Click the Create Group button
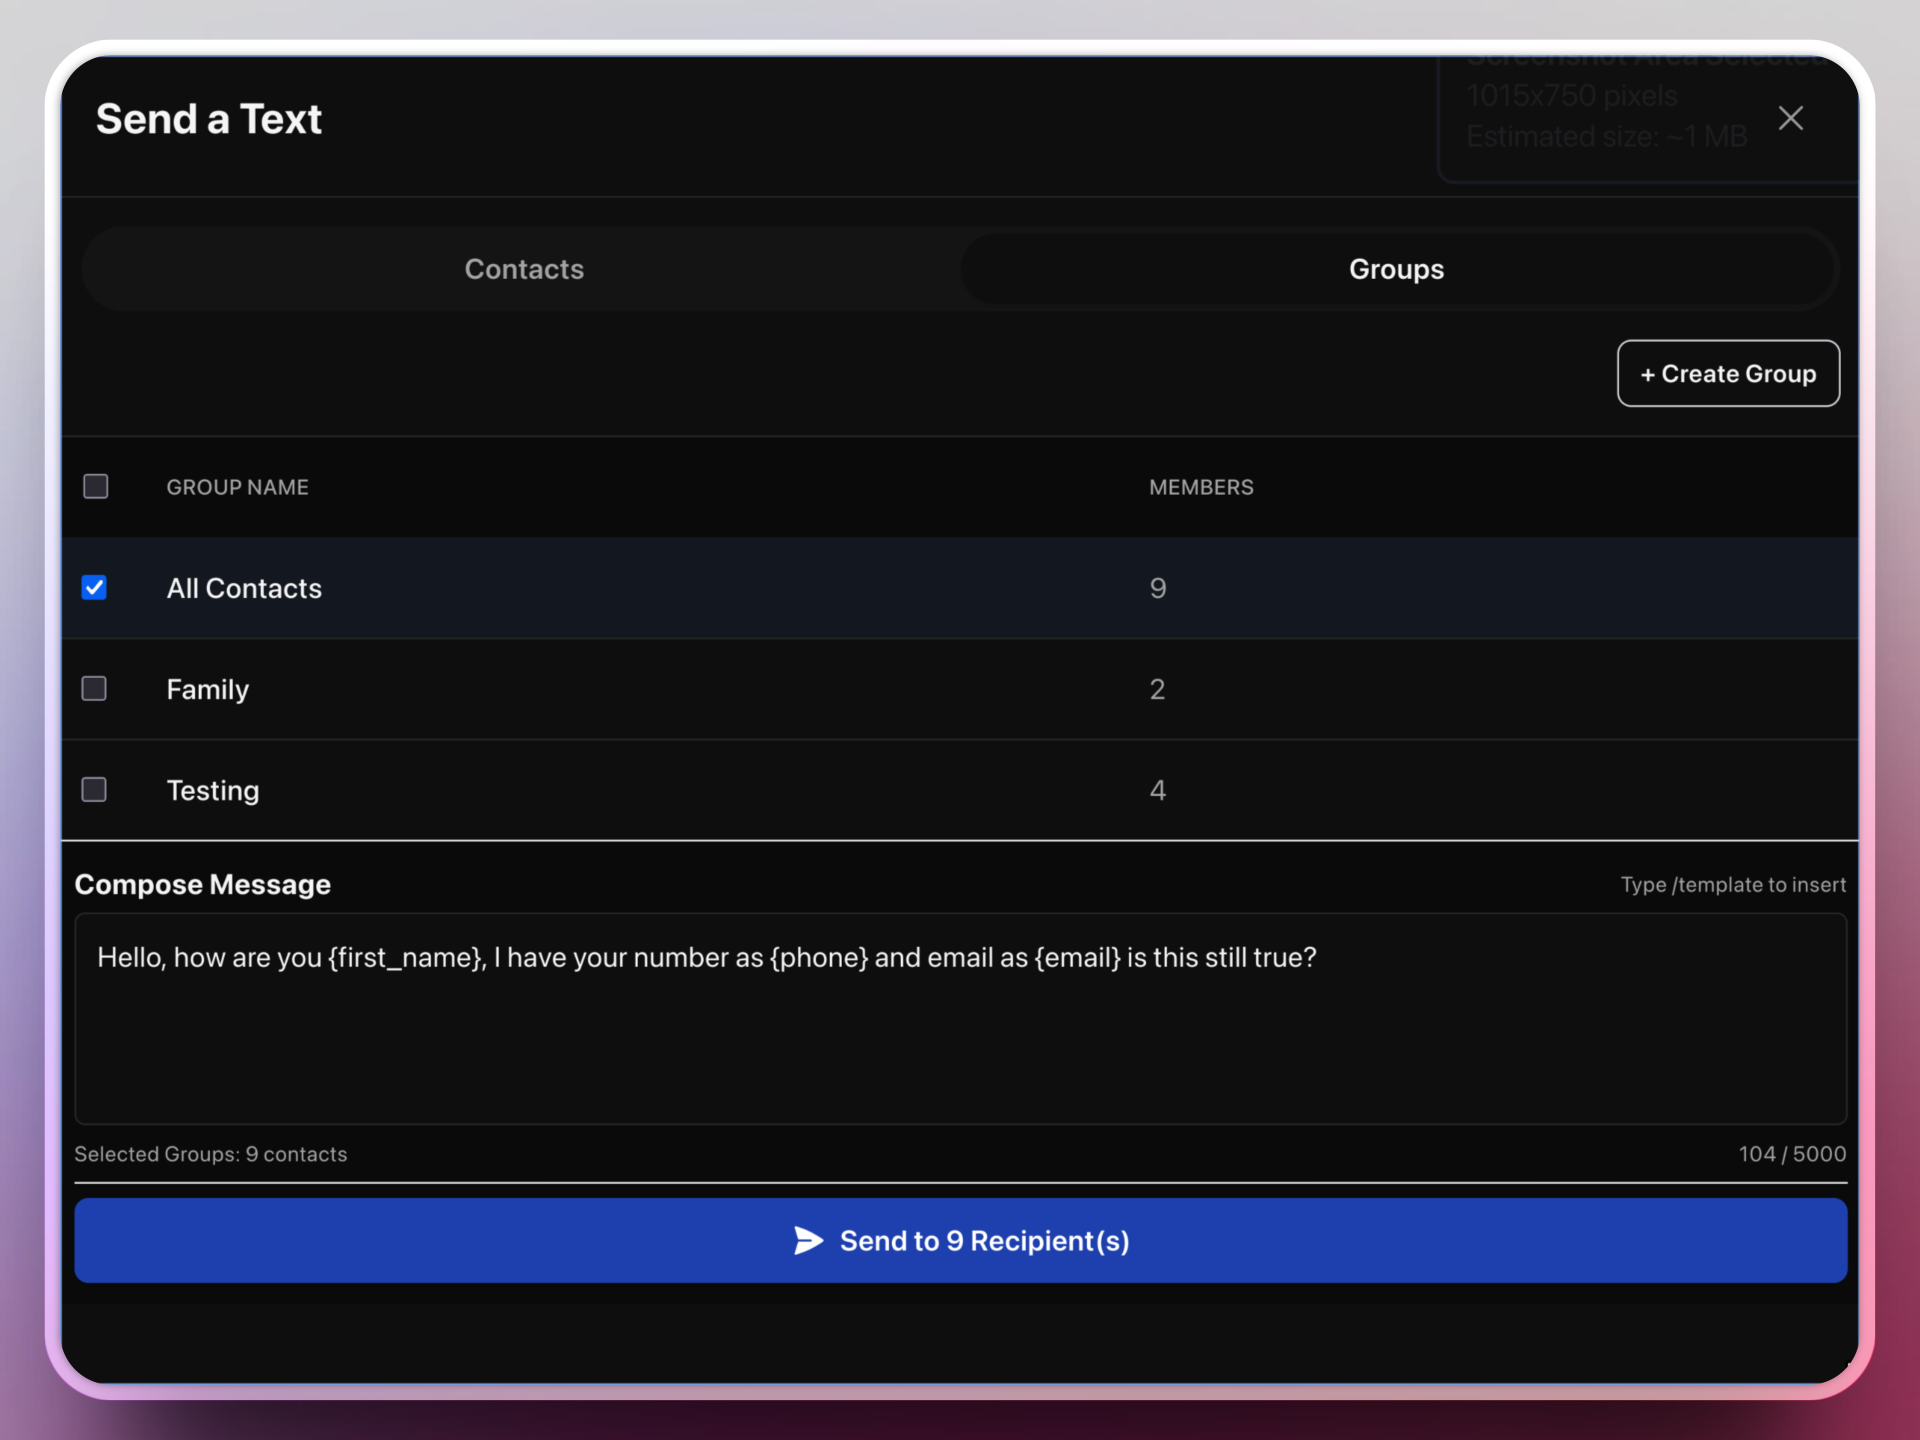Screen dimensions: 1920x1440 tap(1727, 373)
